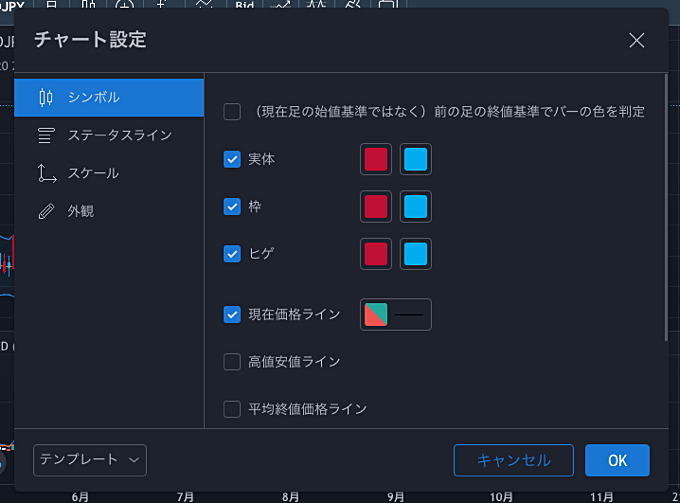
Task: Close the chart settings dialog with X
Action: (637, 40)
